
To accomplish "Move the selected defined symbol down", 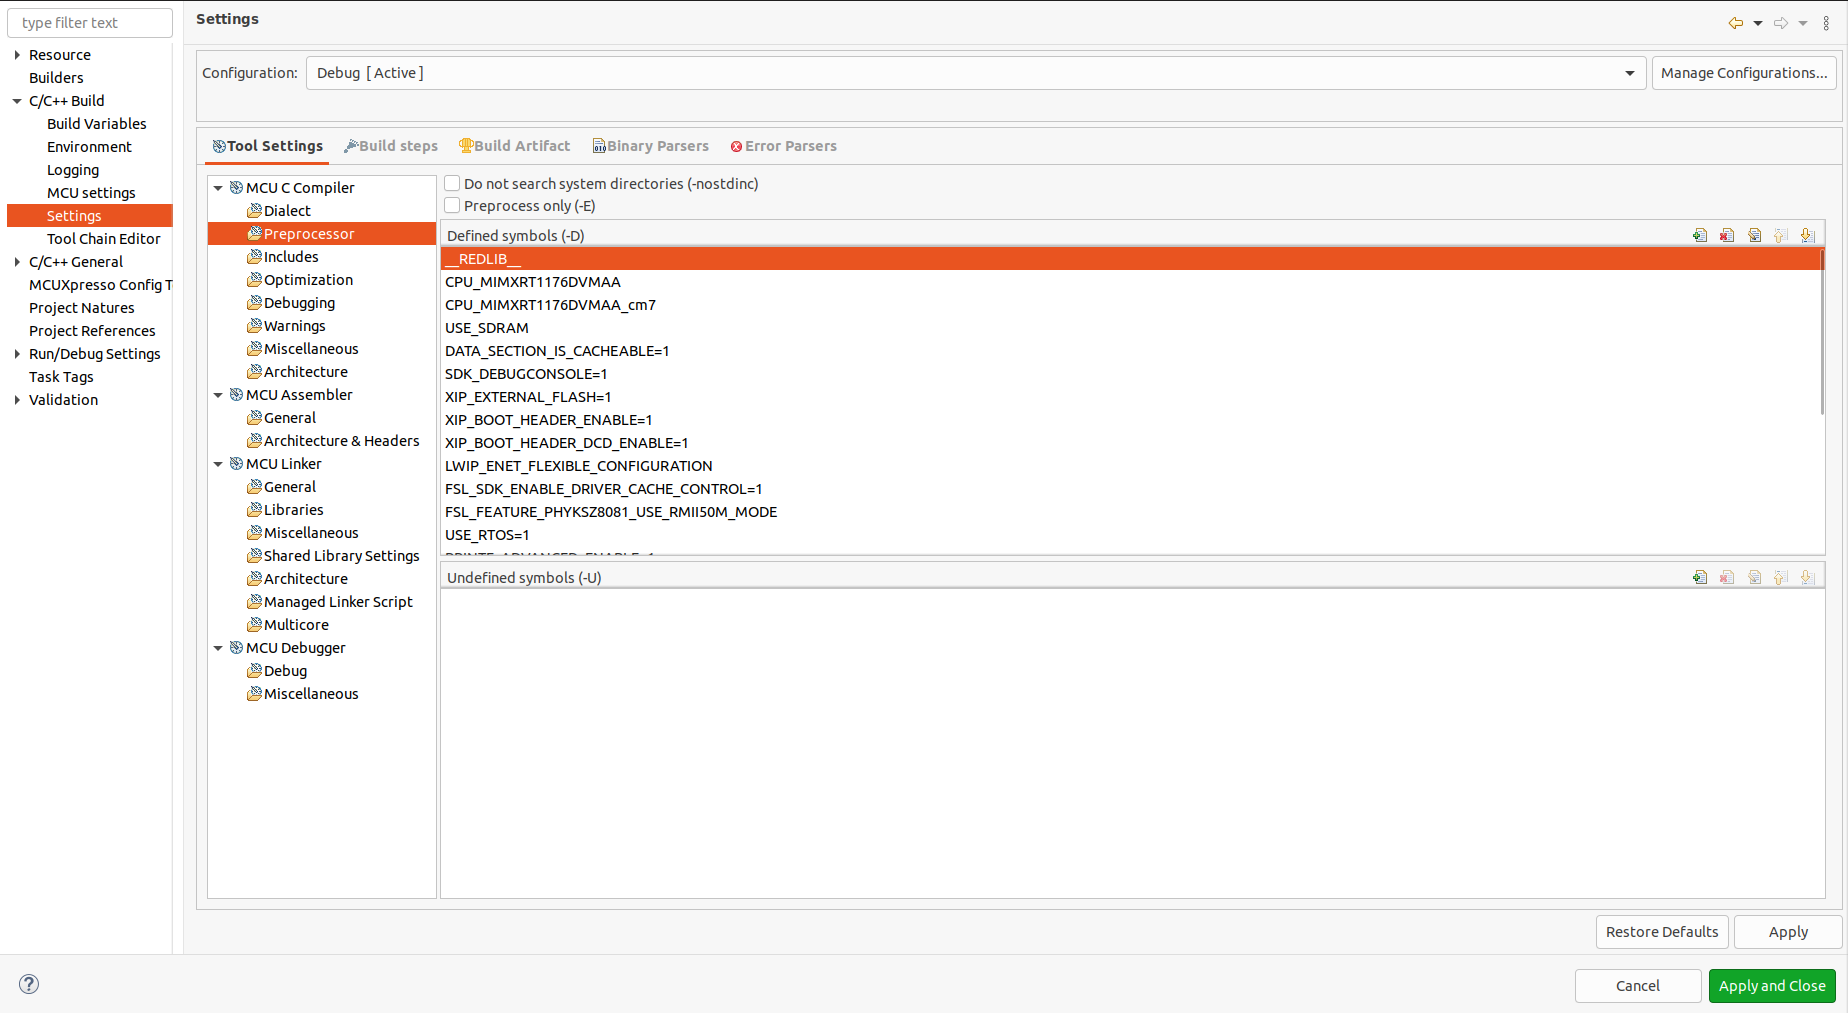I will click(1807, 234).
